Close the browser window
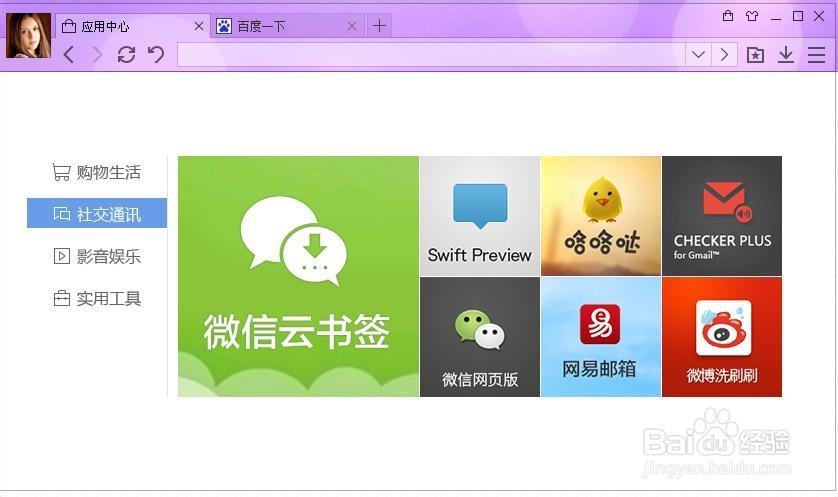Screen dimensions: 838x497 (x=819, y=16)
